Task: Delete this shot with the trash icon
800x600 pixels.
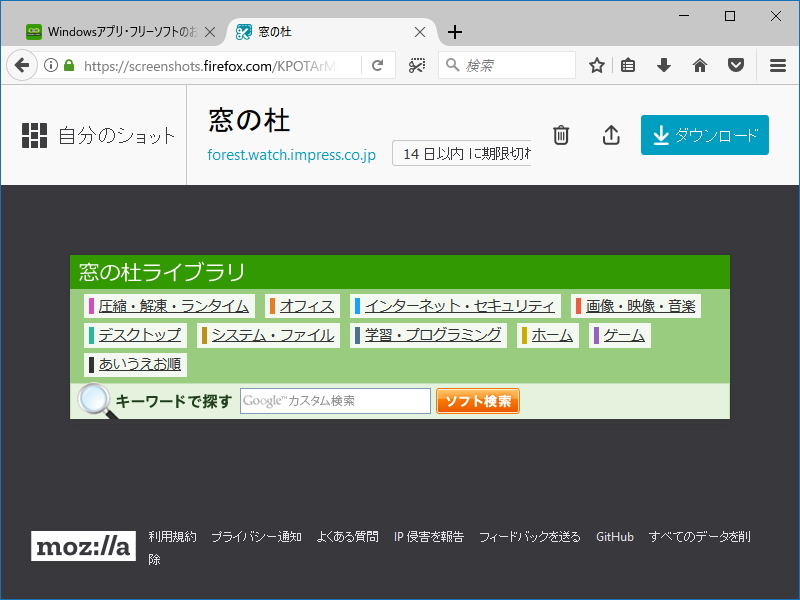Action: [560, 133]
